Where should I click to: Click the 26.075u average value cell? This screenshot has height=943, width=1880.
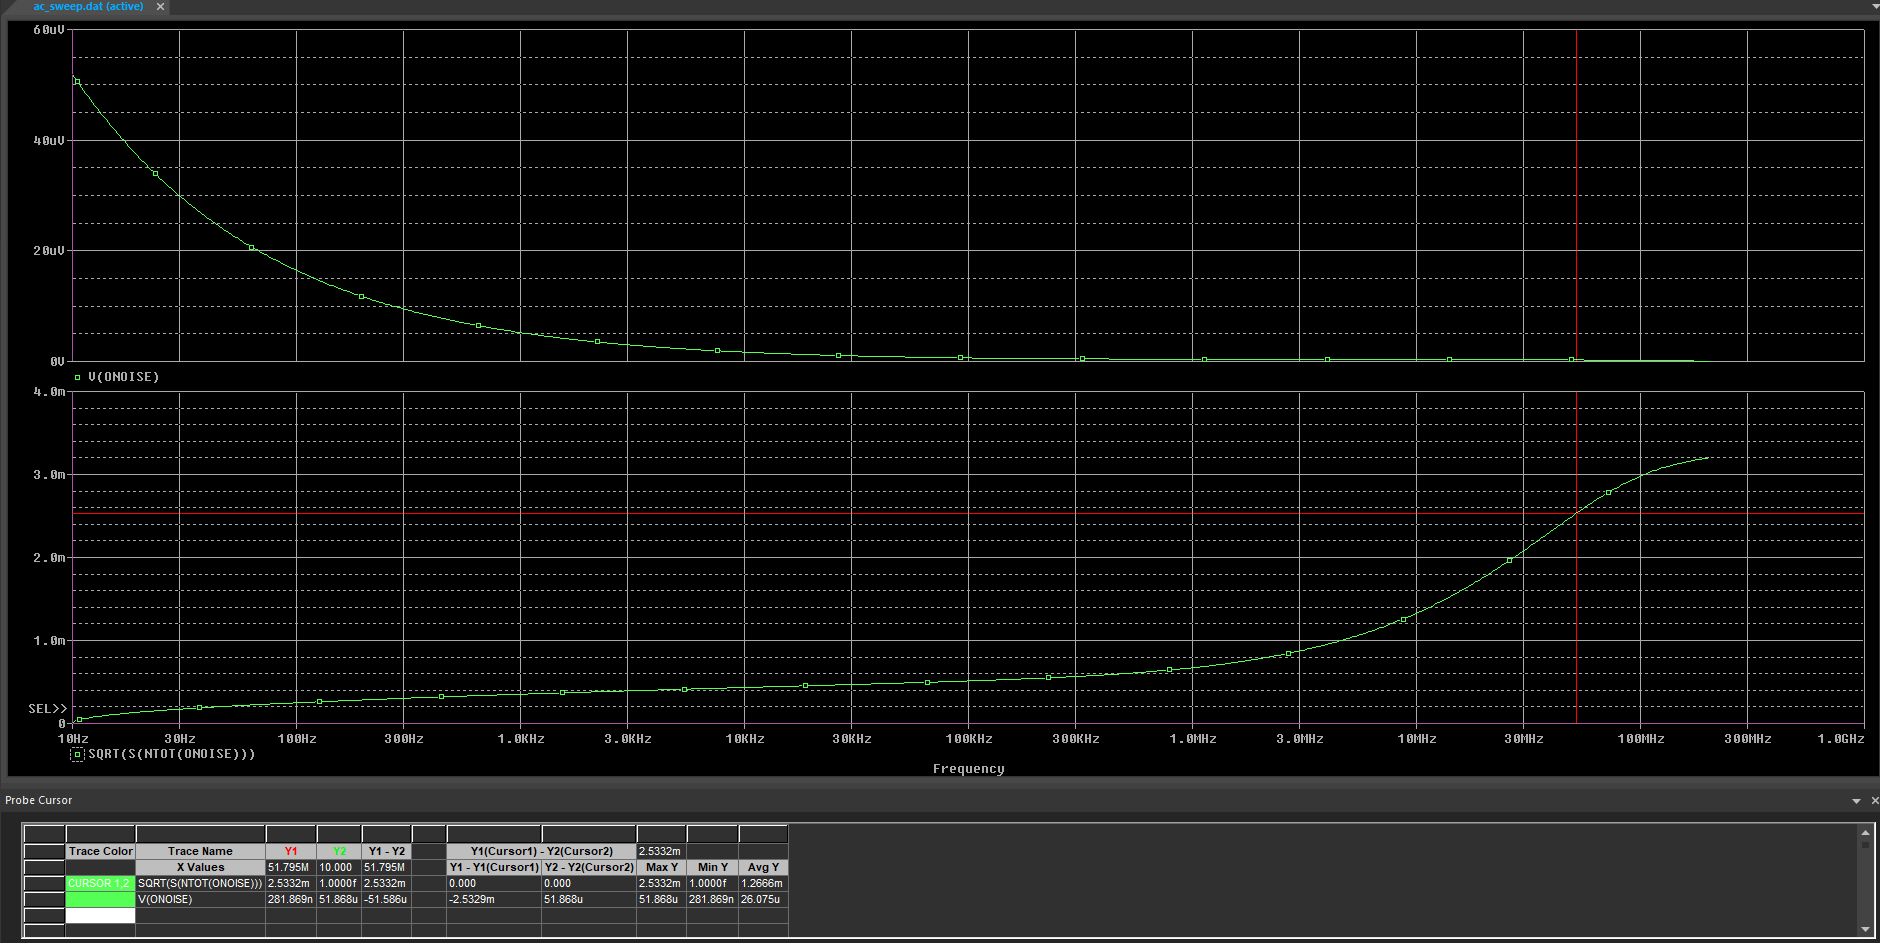[763, 899]
